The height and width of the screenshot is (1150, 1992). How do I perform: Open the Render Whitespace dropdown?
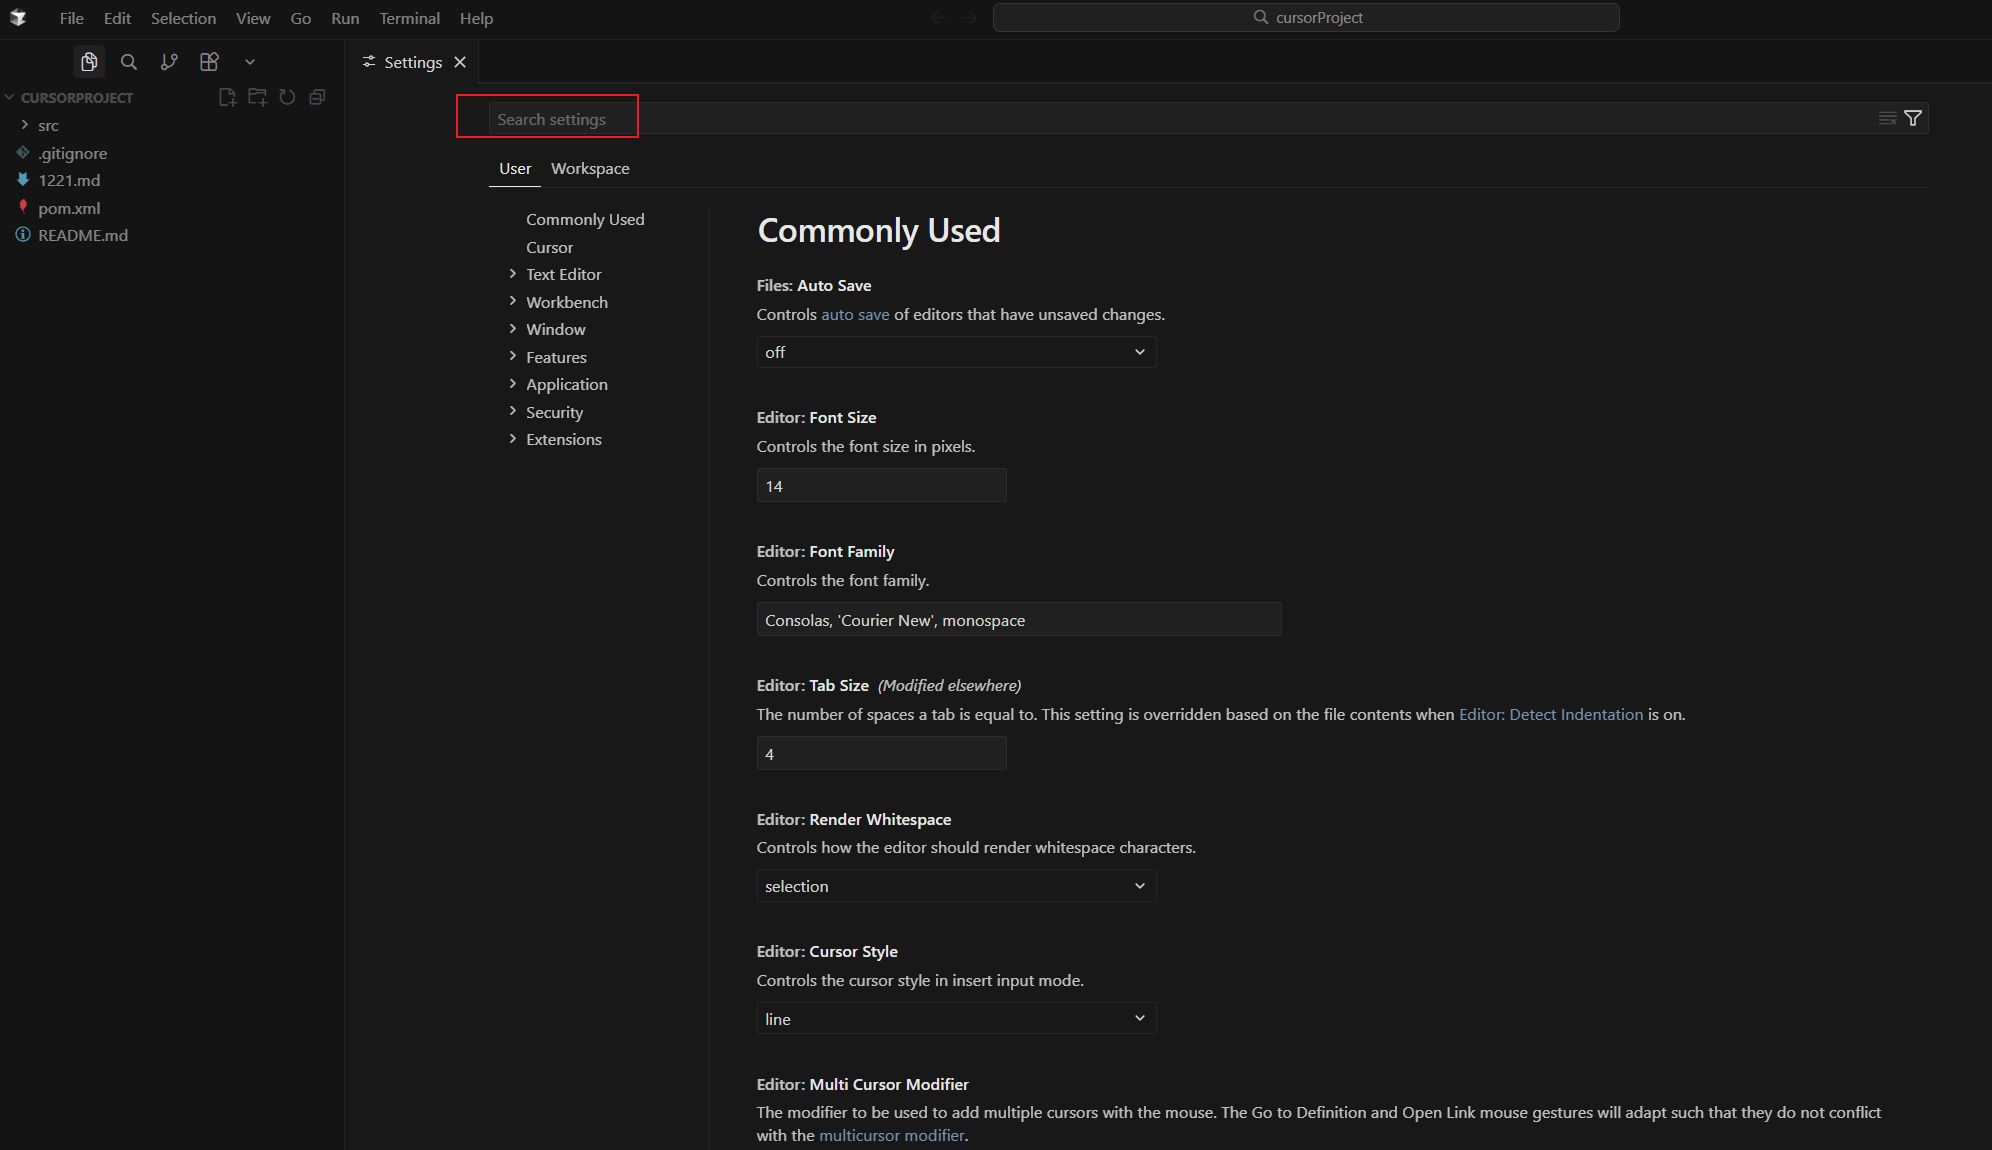click(956, 886)
